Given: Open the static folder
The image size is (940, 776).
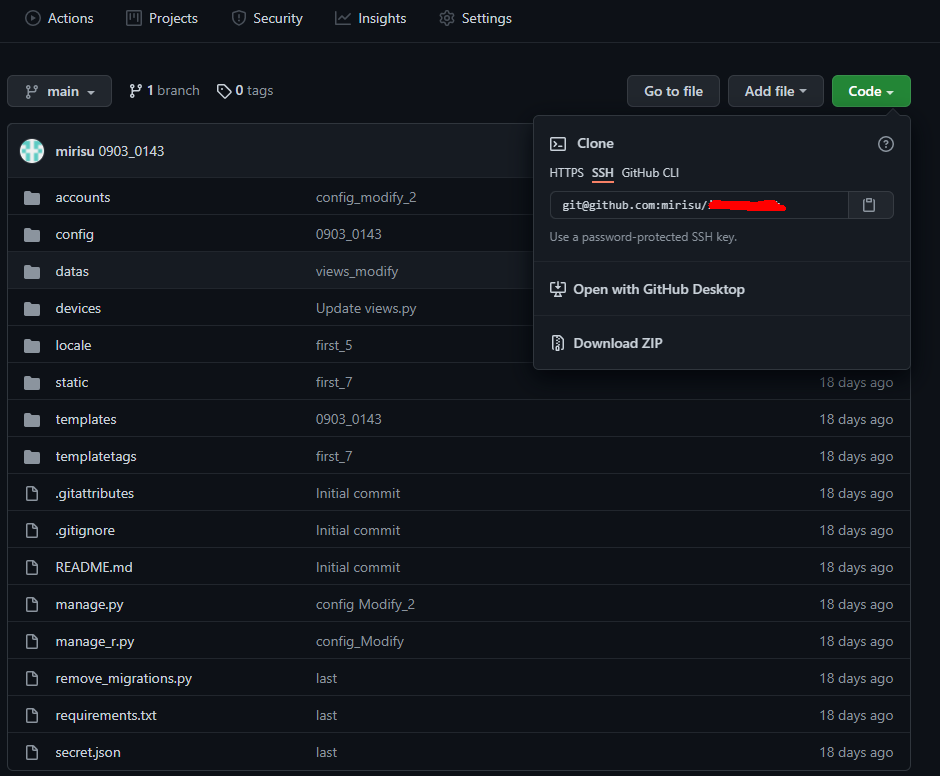Looking at the screenshot, I should (72, 383).
